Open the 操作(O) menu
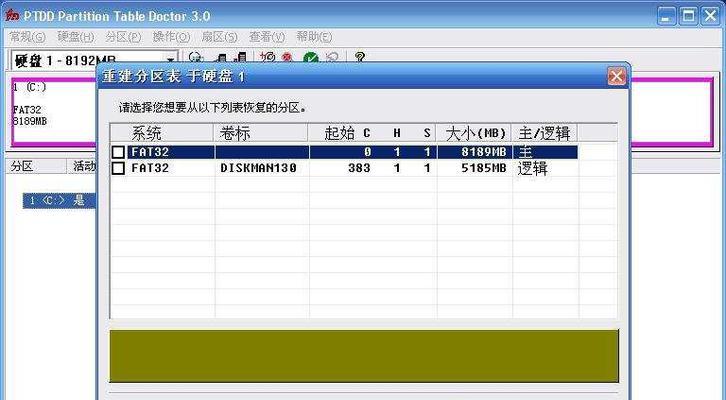The height and width of the screenshot is (400, 726). [171, 37]
